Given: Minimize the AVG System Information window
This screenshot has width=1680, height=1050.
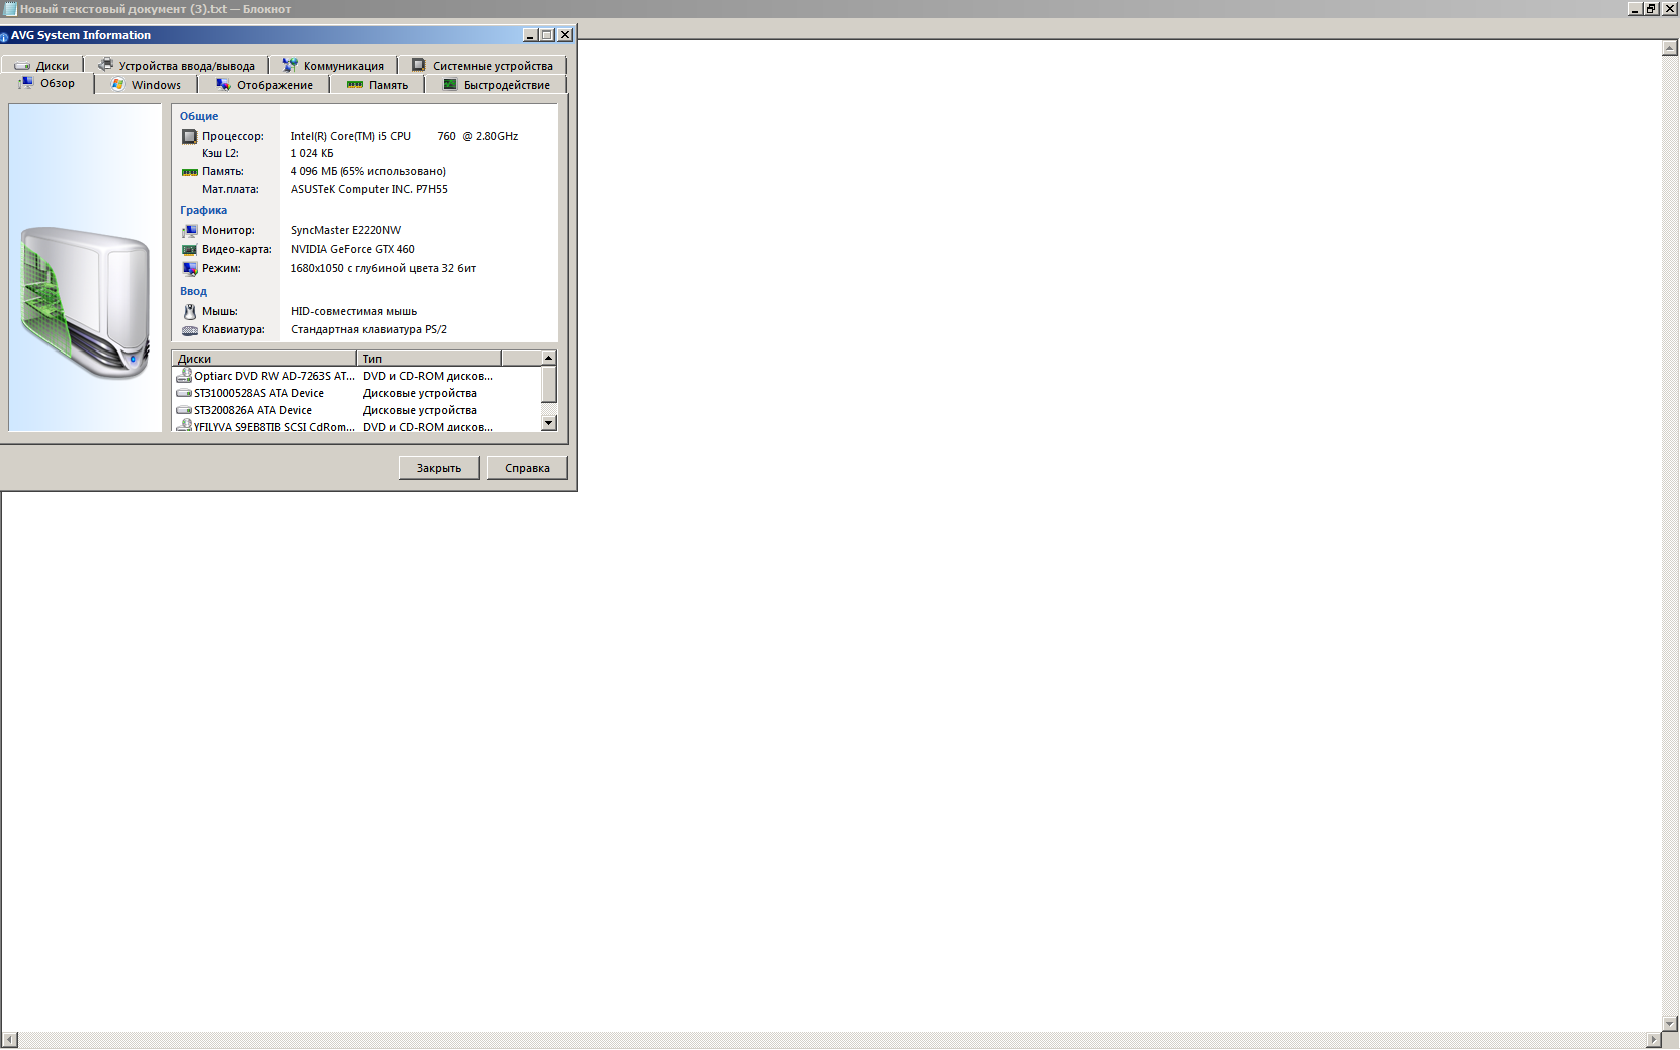Looking at the screenshot, I should pos(530,35).
